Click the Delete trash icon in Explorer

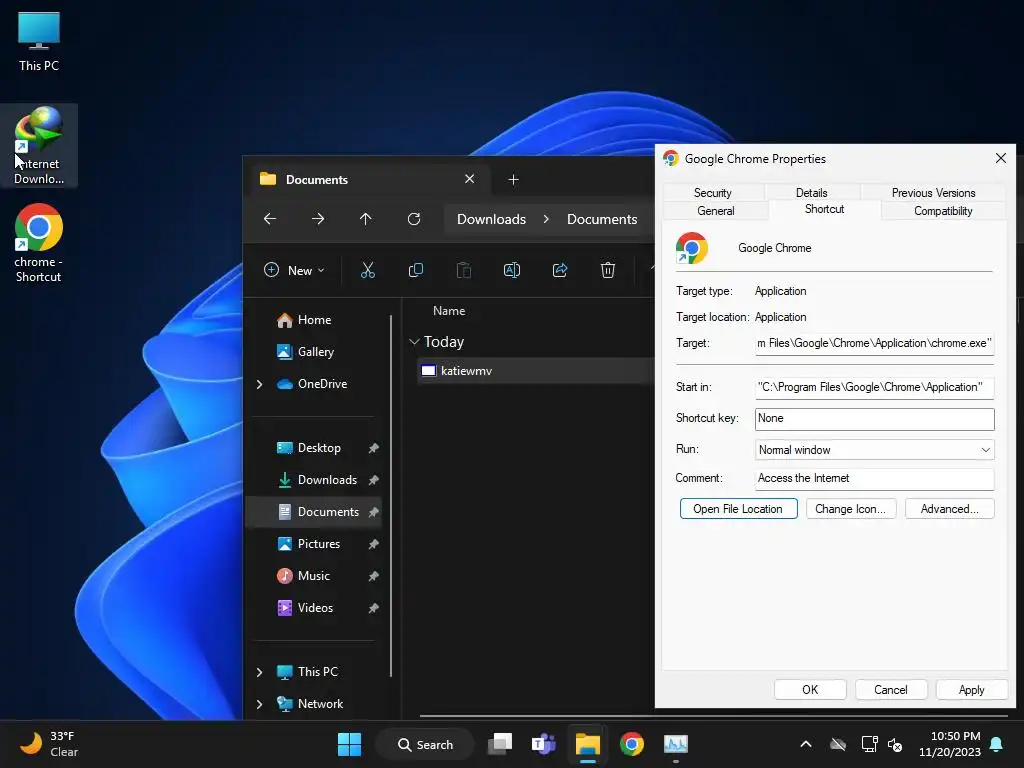(608, 270)
